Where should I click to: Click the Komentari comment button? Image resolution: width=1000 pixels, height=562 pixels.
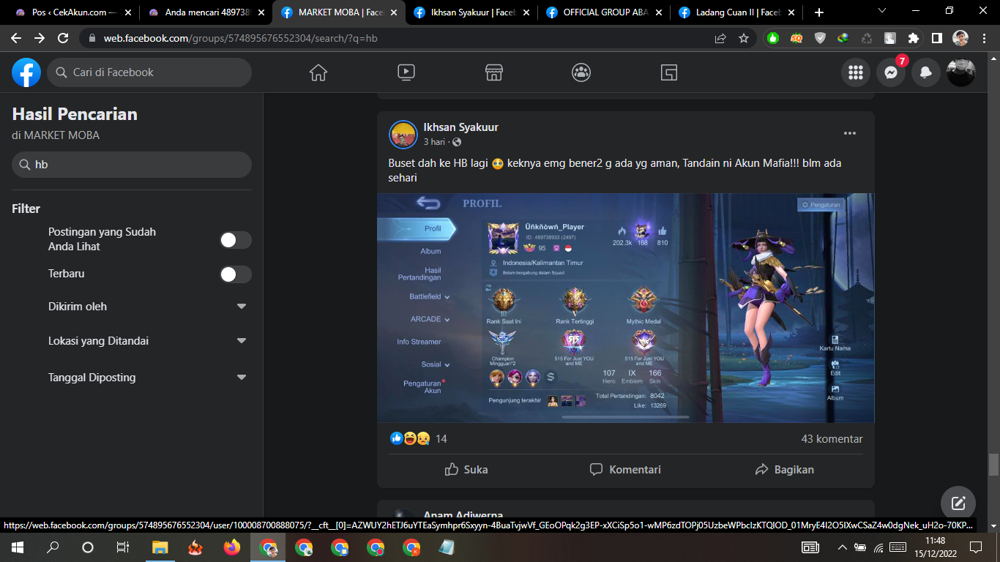pyautogui.click(x=625, y=470)
